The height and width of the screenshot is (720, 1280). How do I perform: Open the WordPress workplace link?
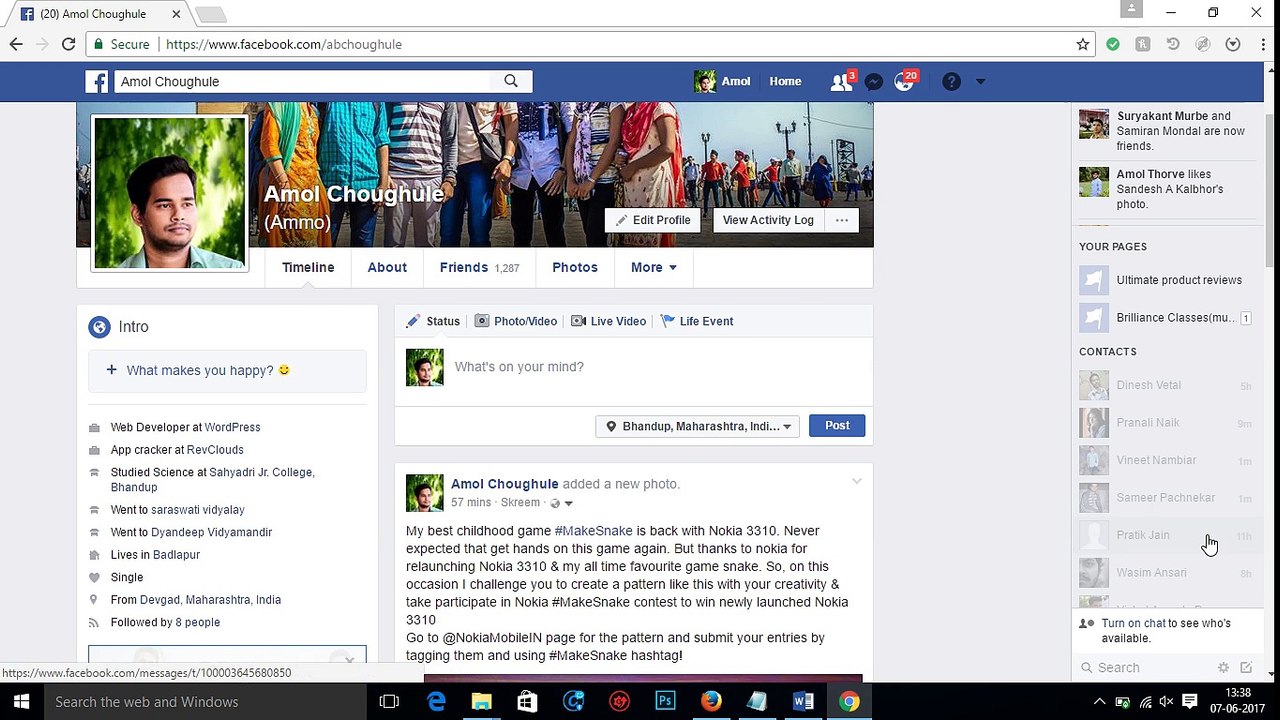232,427
